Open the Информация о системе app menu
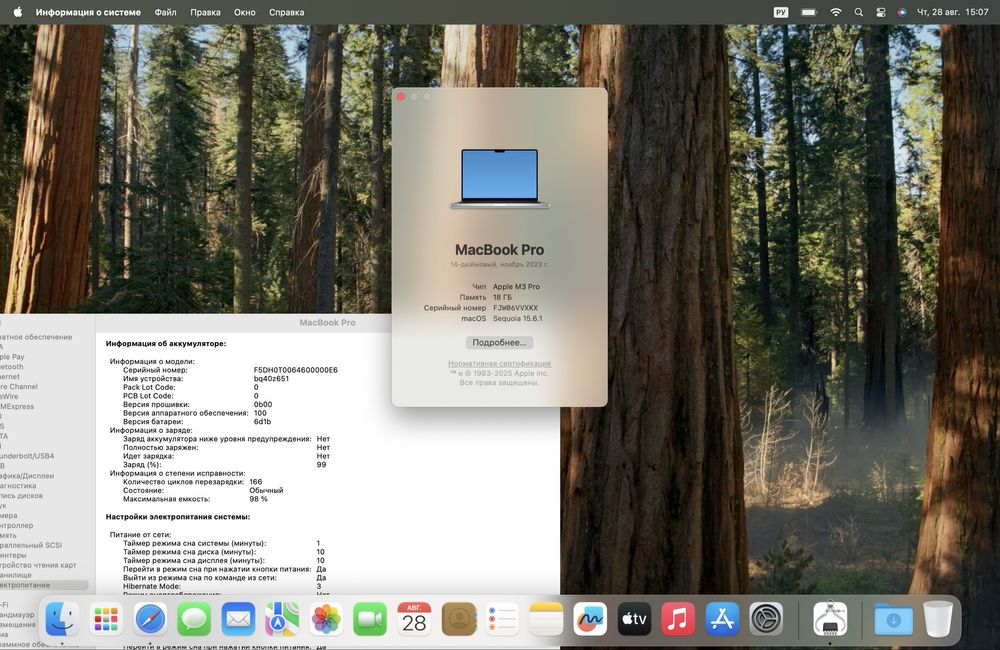This screenshot has width=1000, height=650. coord(88,12)
